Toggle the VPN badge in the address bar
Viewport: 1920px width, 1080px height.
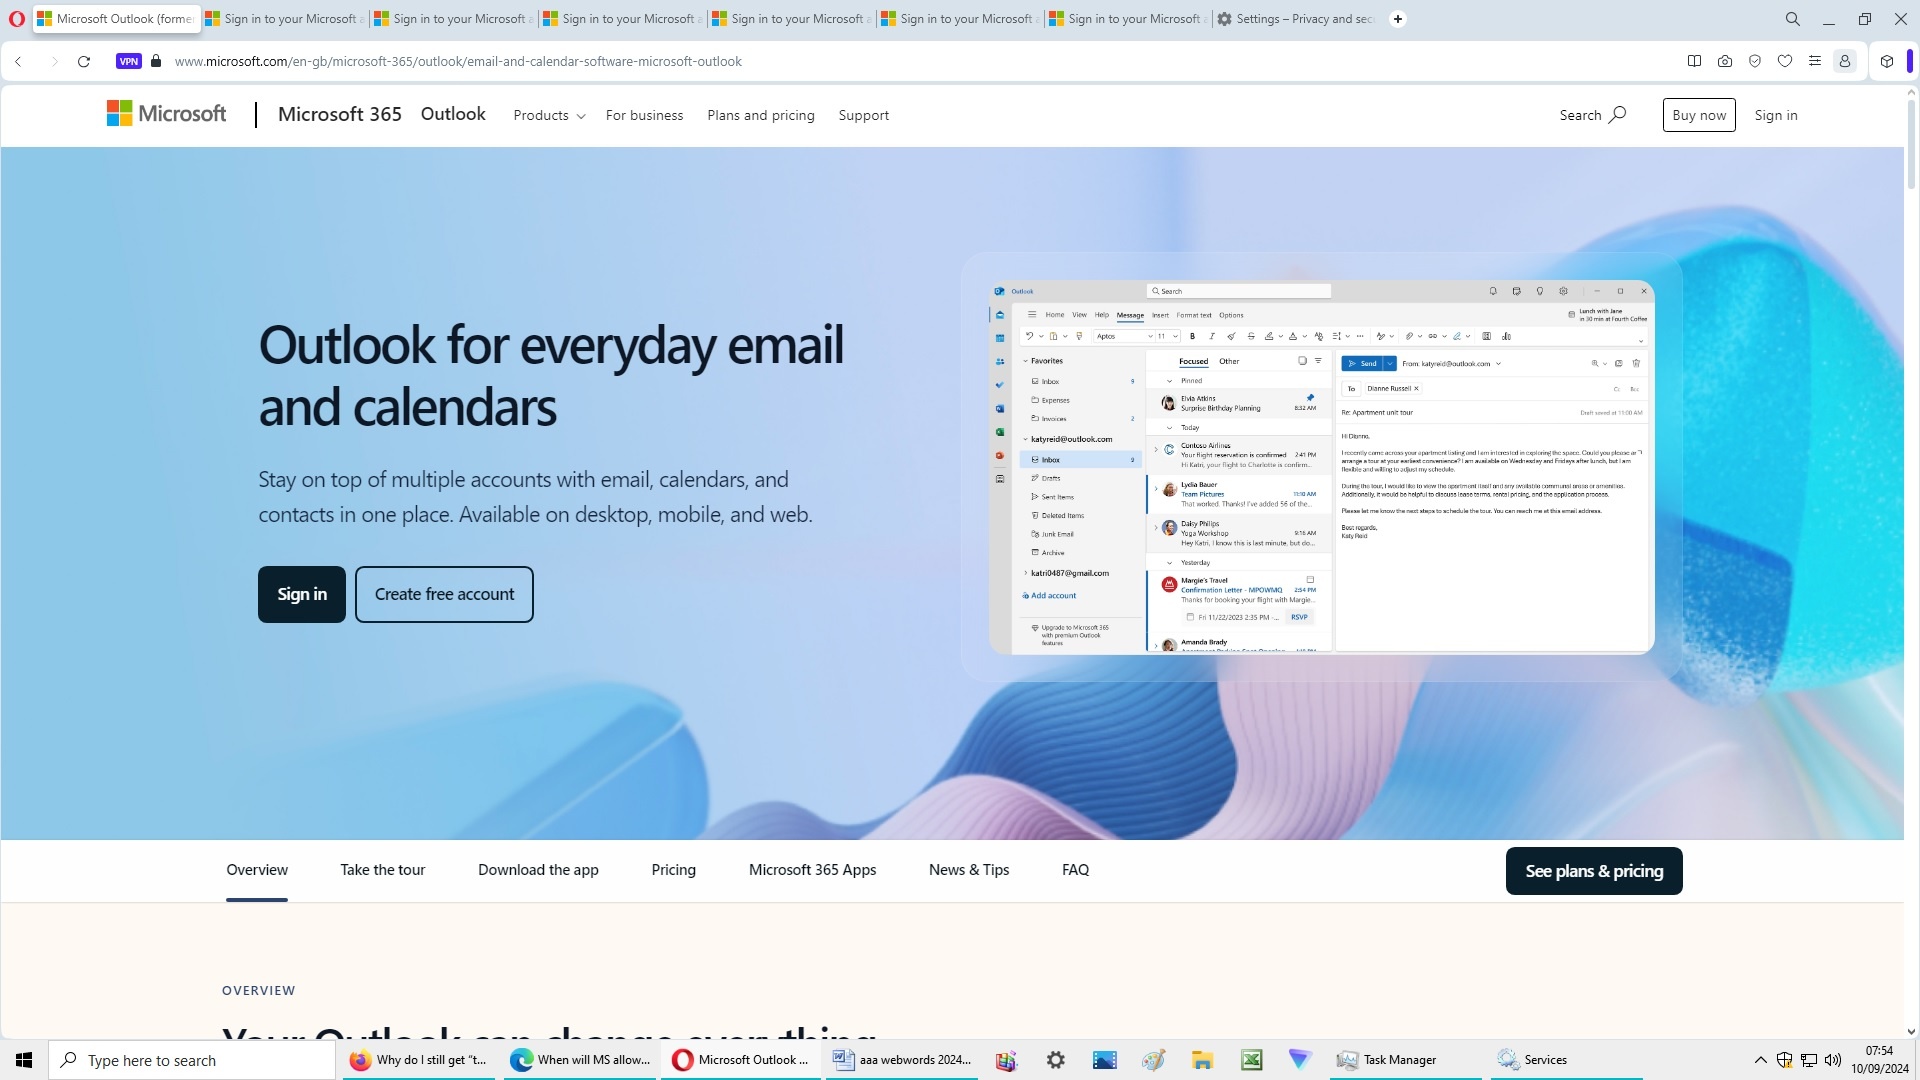[x=129, y=61]
